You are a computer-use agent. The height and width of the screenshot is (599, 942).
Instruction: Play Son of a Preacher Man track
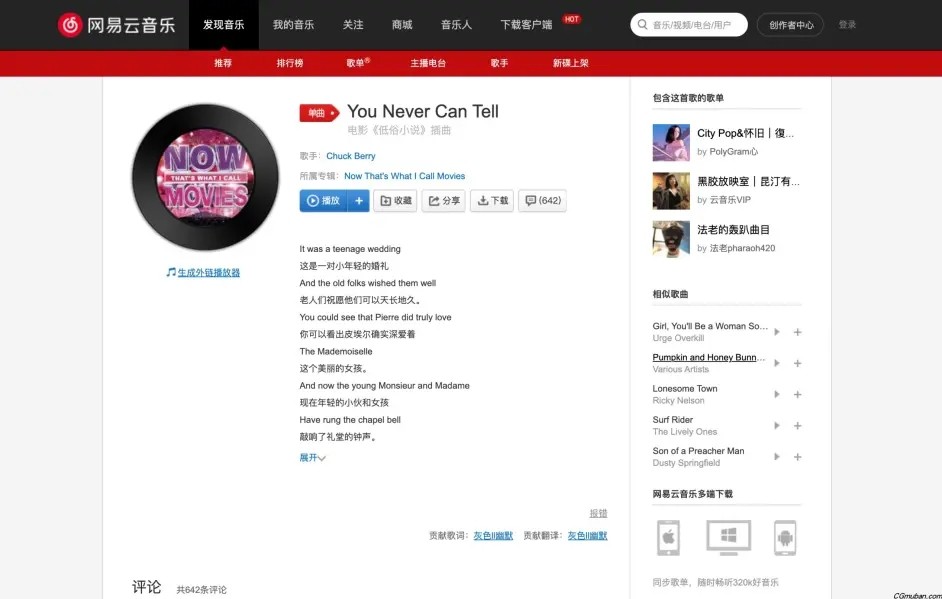(x=777, y=457)
